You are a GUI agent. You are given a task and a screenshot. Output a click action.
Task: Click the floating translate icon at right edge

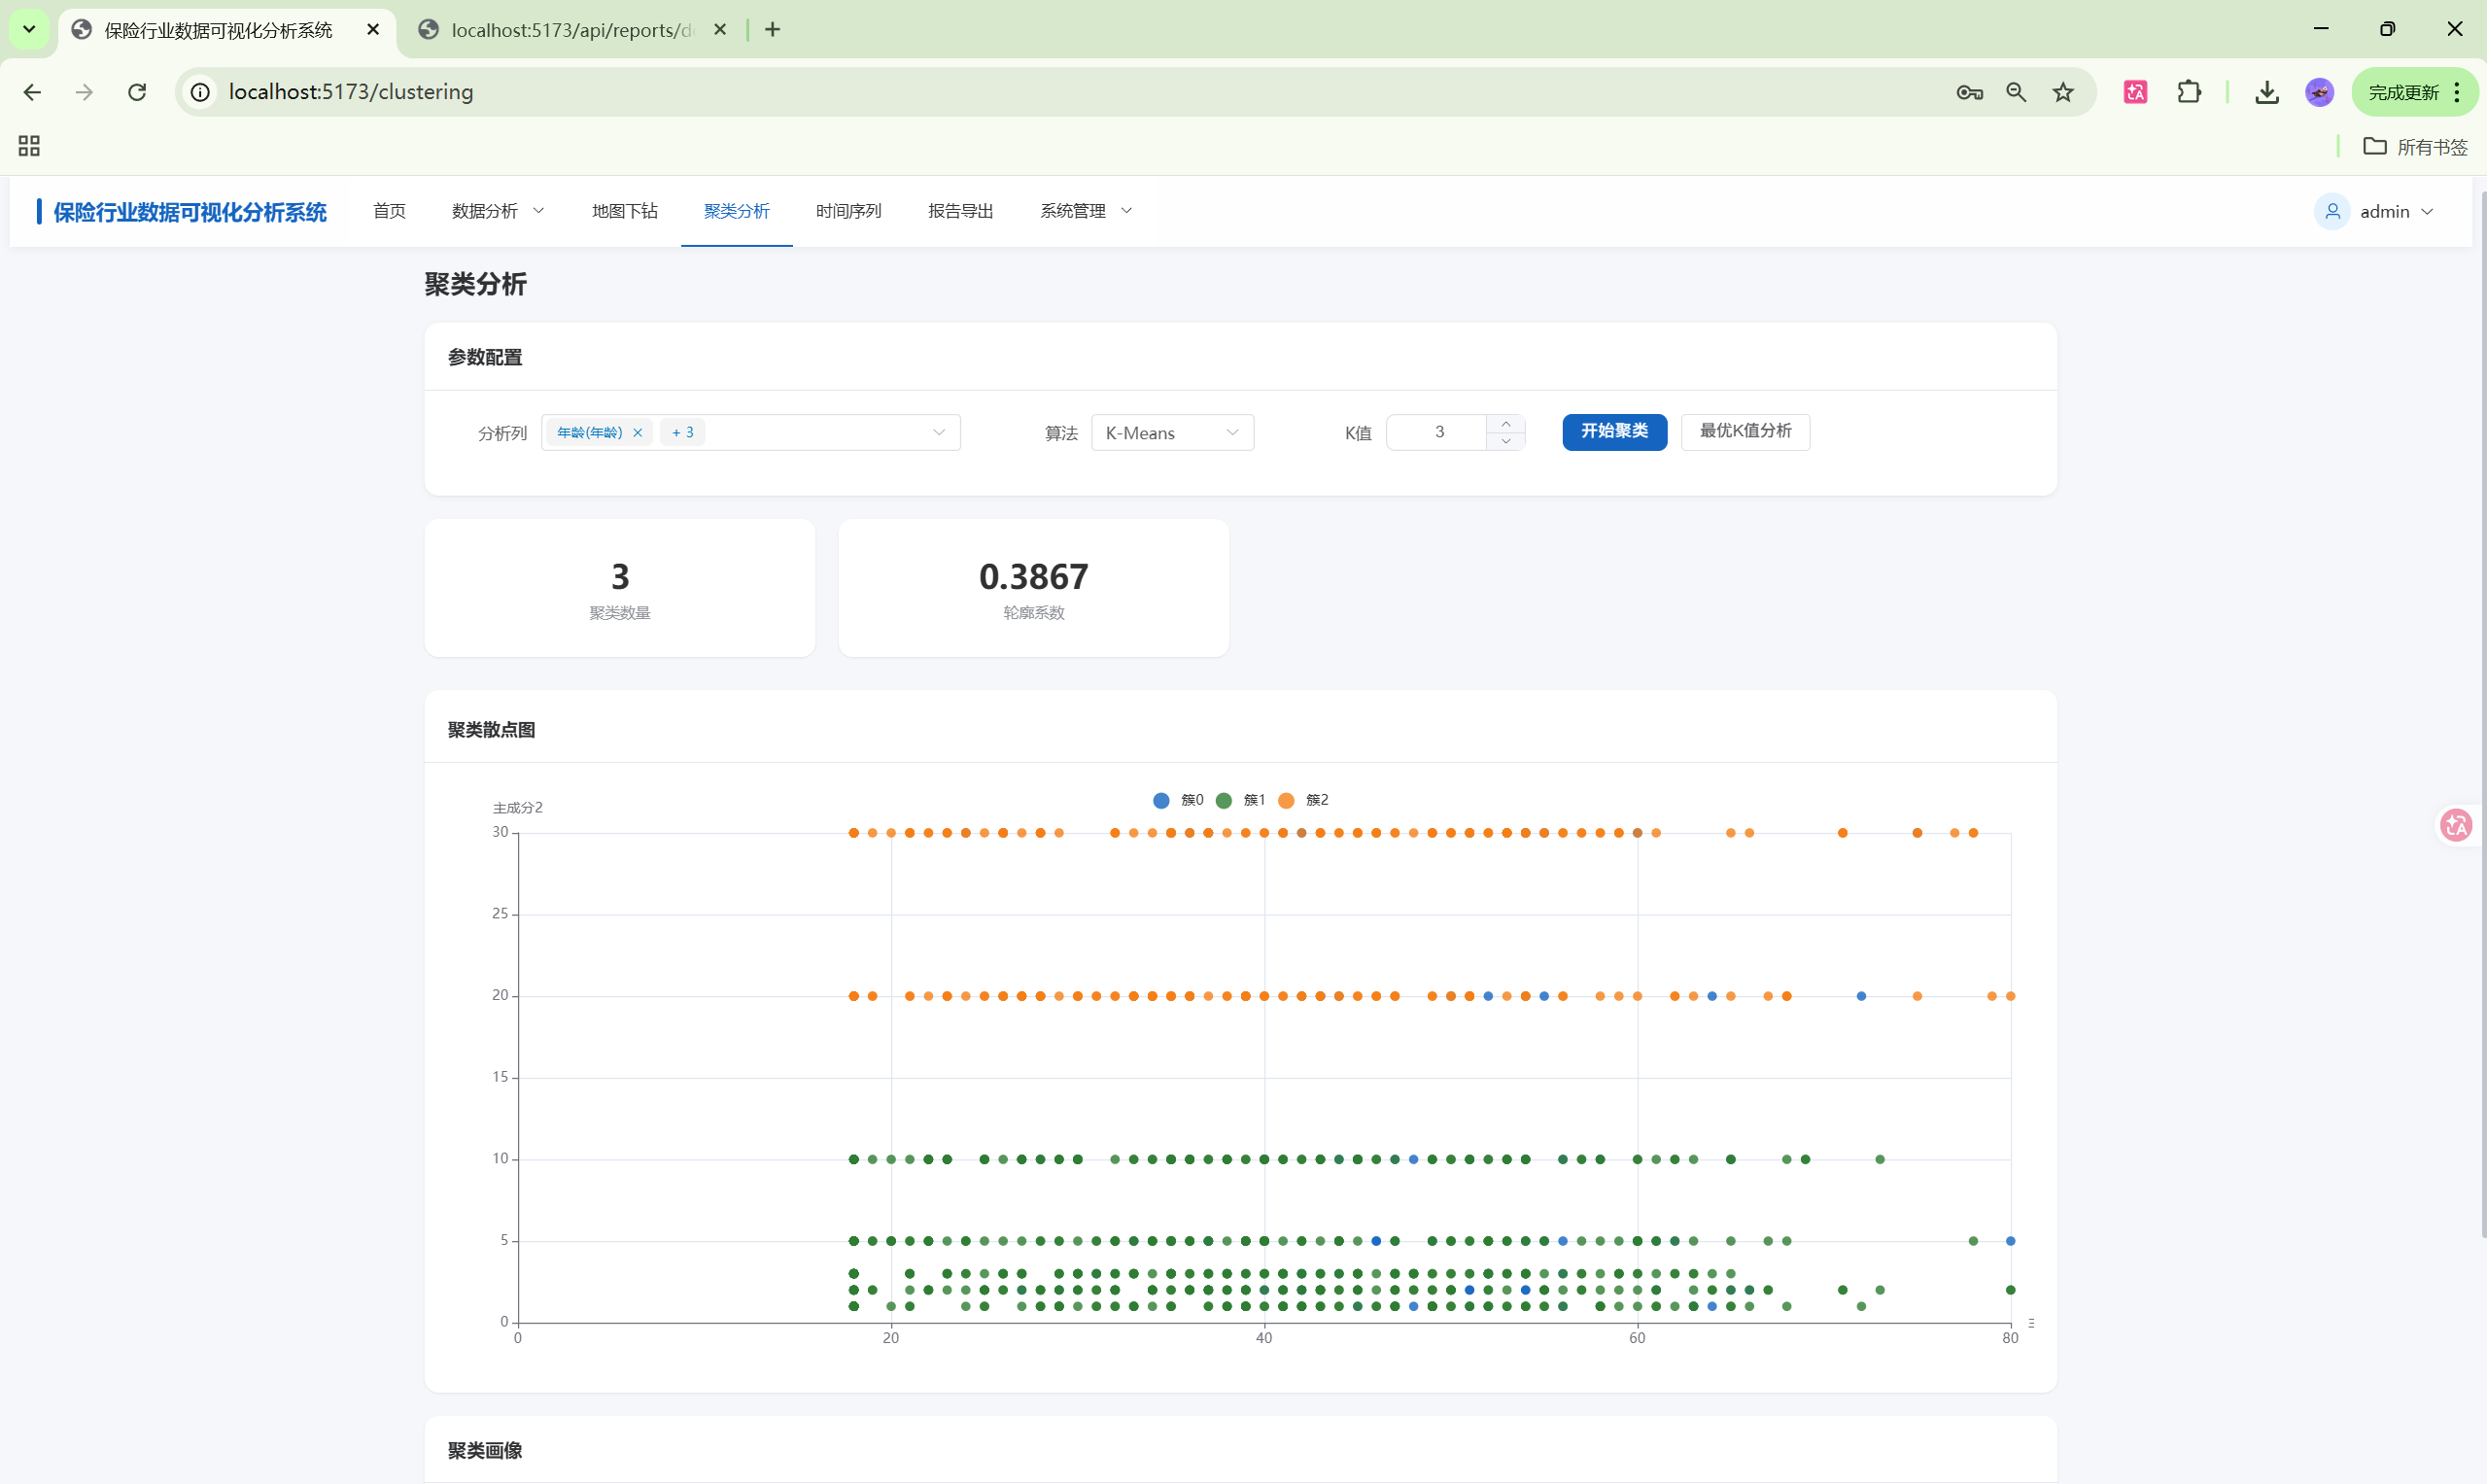click(x=2456, y=825)
